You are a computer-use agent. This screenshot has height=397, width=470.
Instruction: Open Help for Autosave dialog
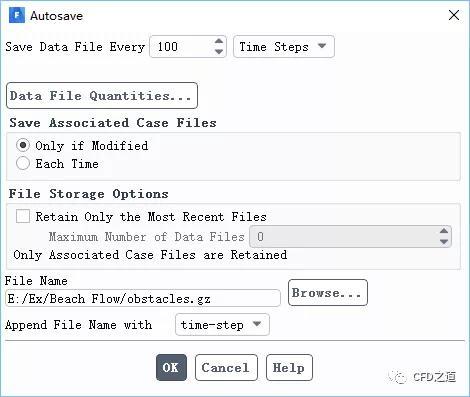coord(289,368)
